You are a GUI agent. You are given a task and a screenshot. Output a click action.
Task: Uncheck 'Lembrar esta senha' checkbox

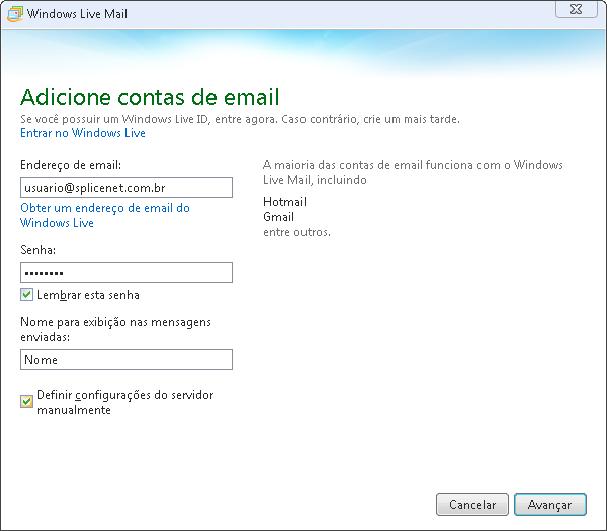coord(26,295)
